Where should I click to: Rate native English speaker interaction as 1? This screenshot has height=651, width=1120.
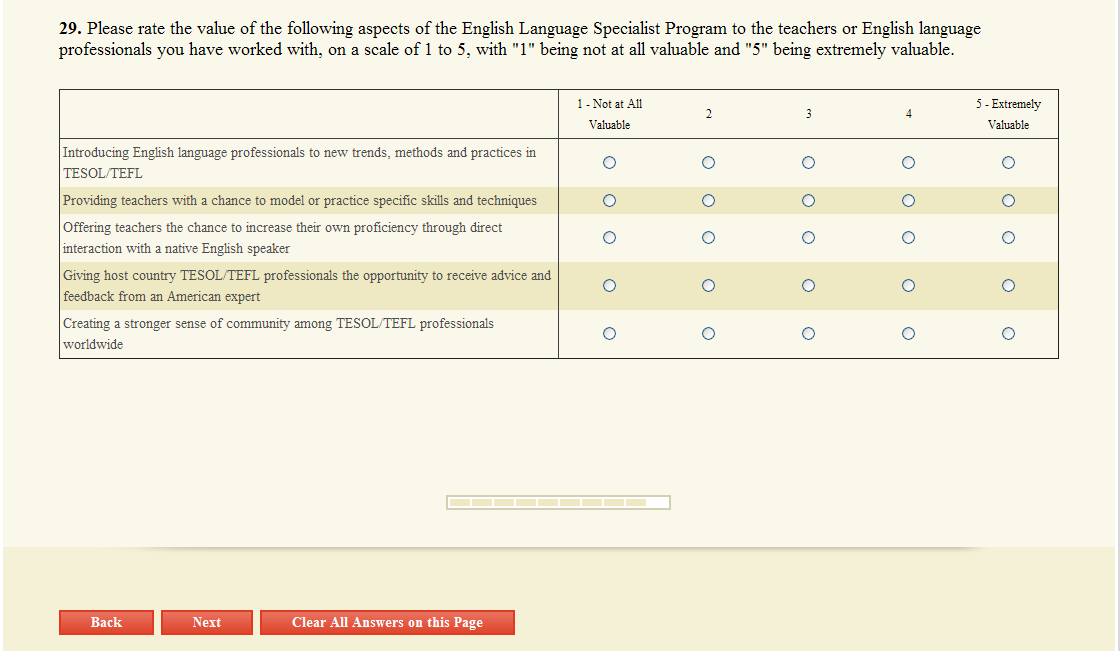pyautogui.click(x=609, y=238)
